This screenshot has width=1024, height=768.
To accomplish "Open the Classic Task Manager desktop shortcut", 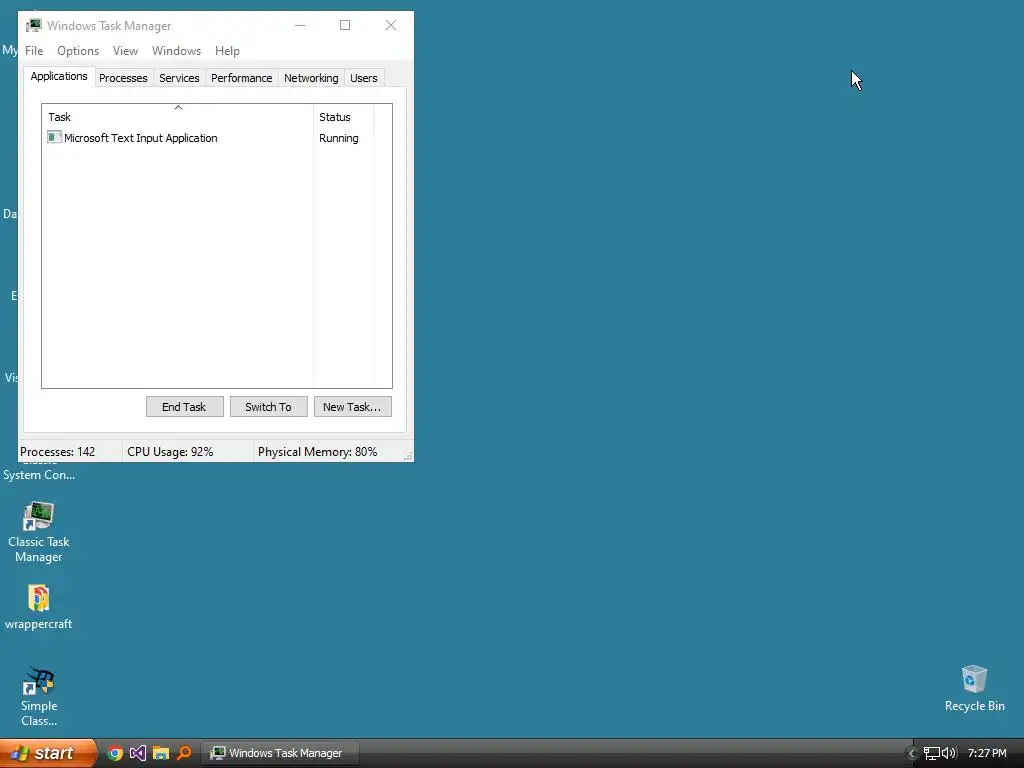I will click(x=39, y=532).
